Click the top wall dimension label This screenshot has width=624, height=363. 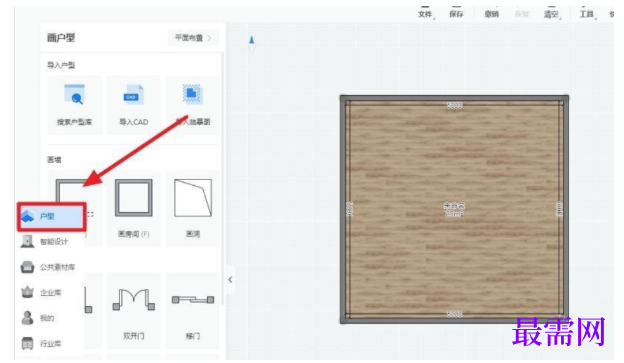point(454,105)
